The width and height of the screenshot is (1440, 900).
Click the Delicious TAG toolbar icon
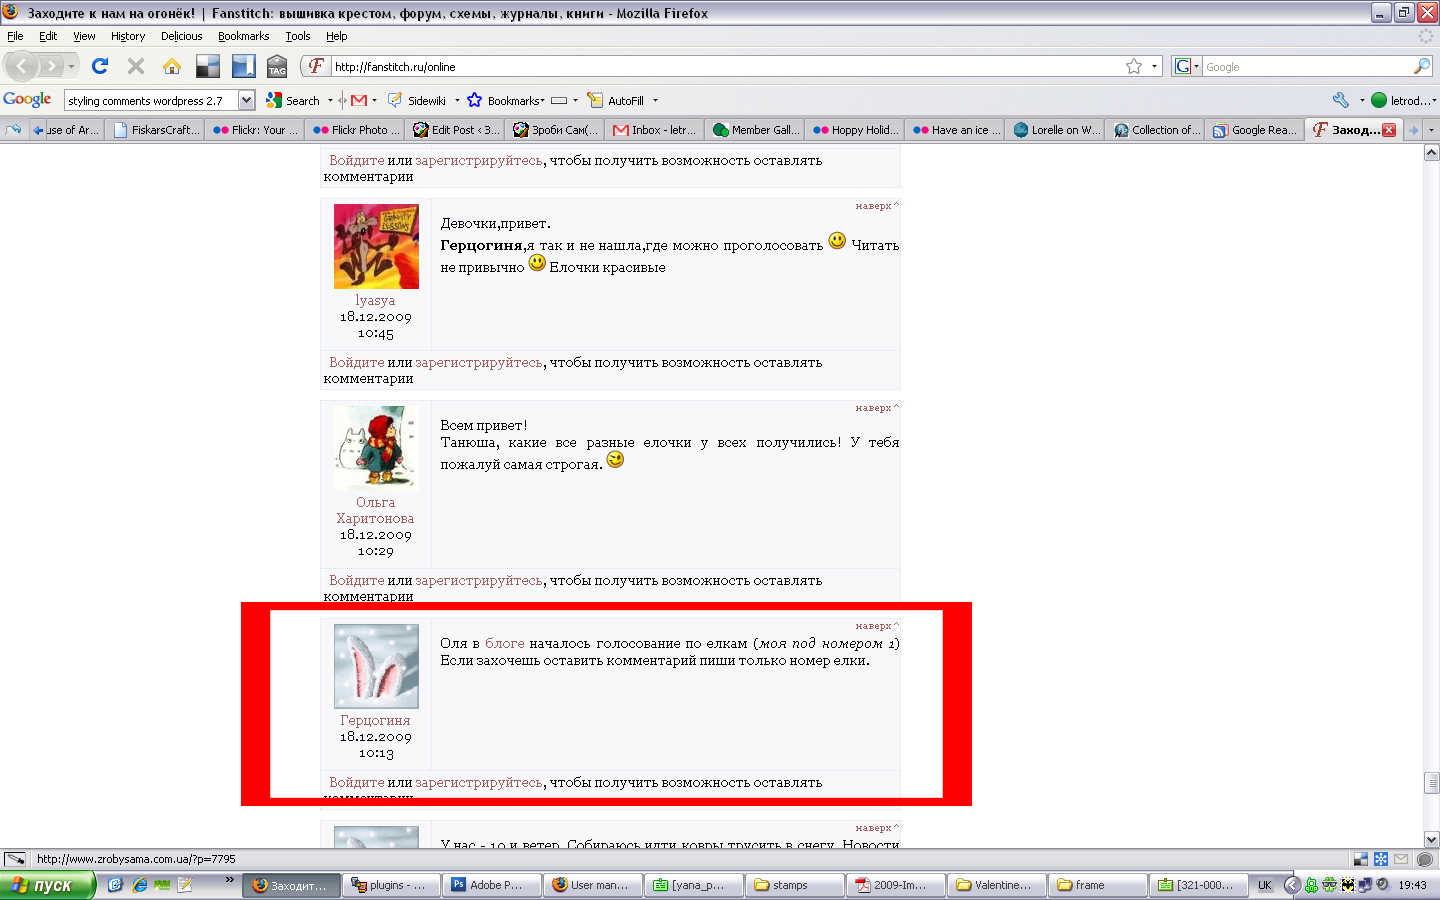tap(277, 66)
